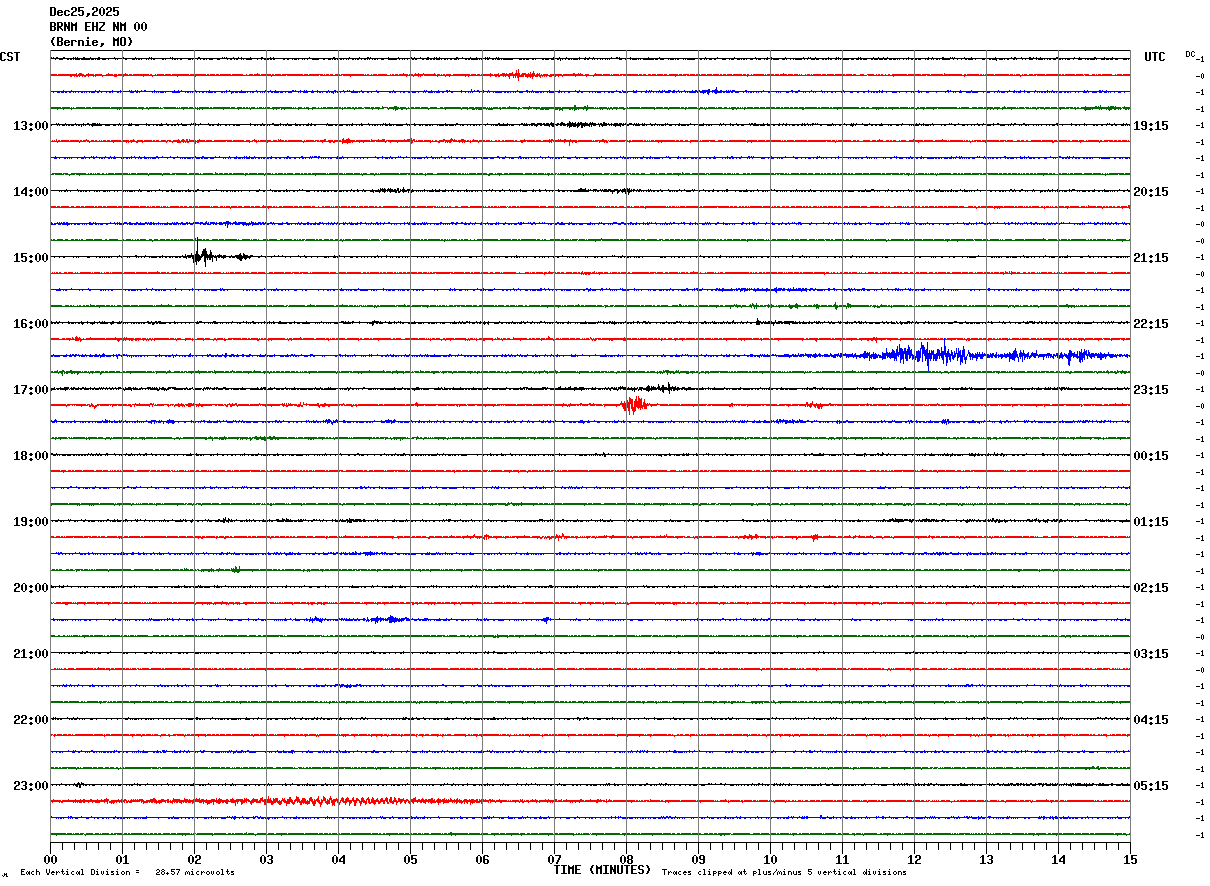Select the 17:00 CST time label
Viewport: 1210px width, 886px height.
point(31,390)
